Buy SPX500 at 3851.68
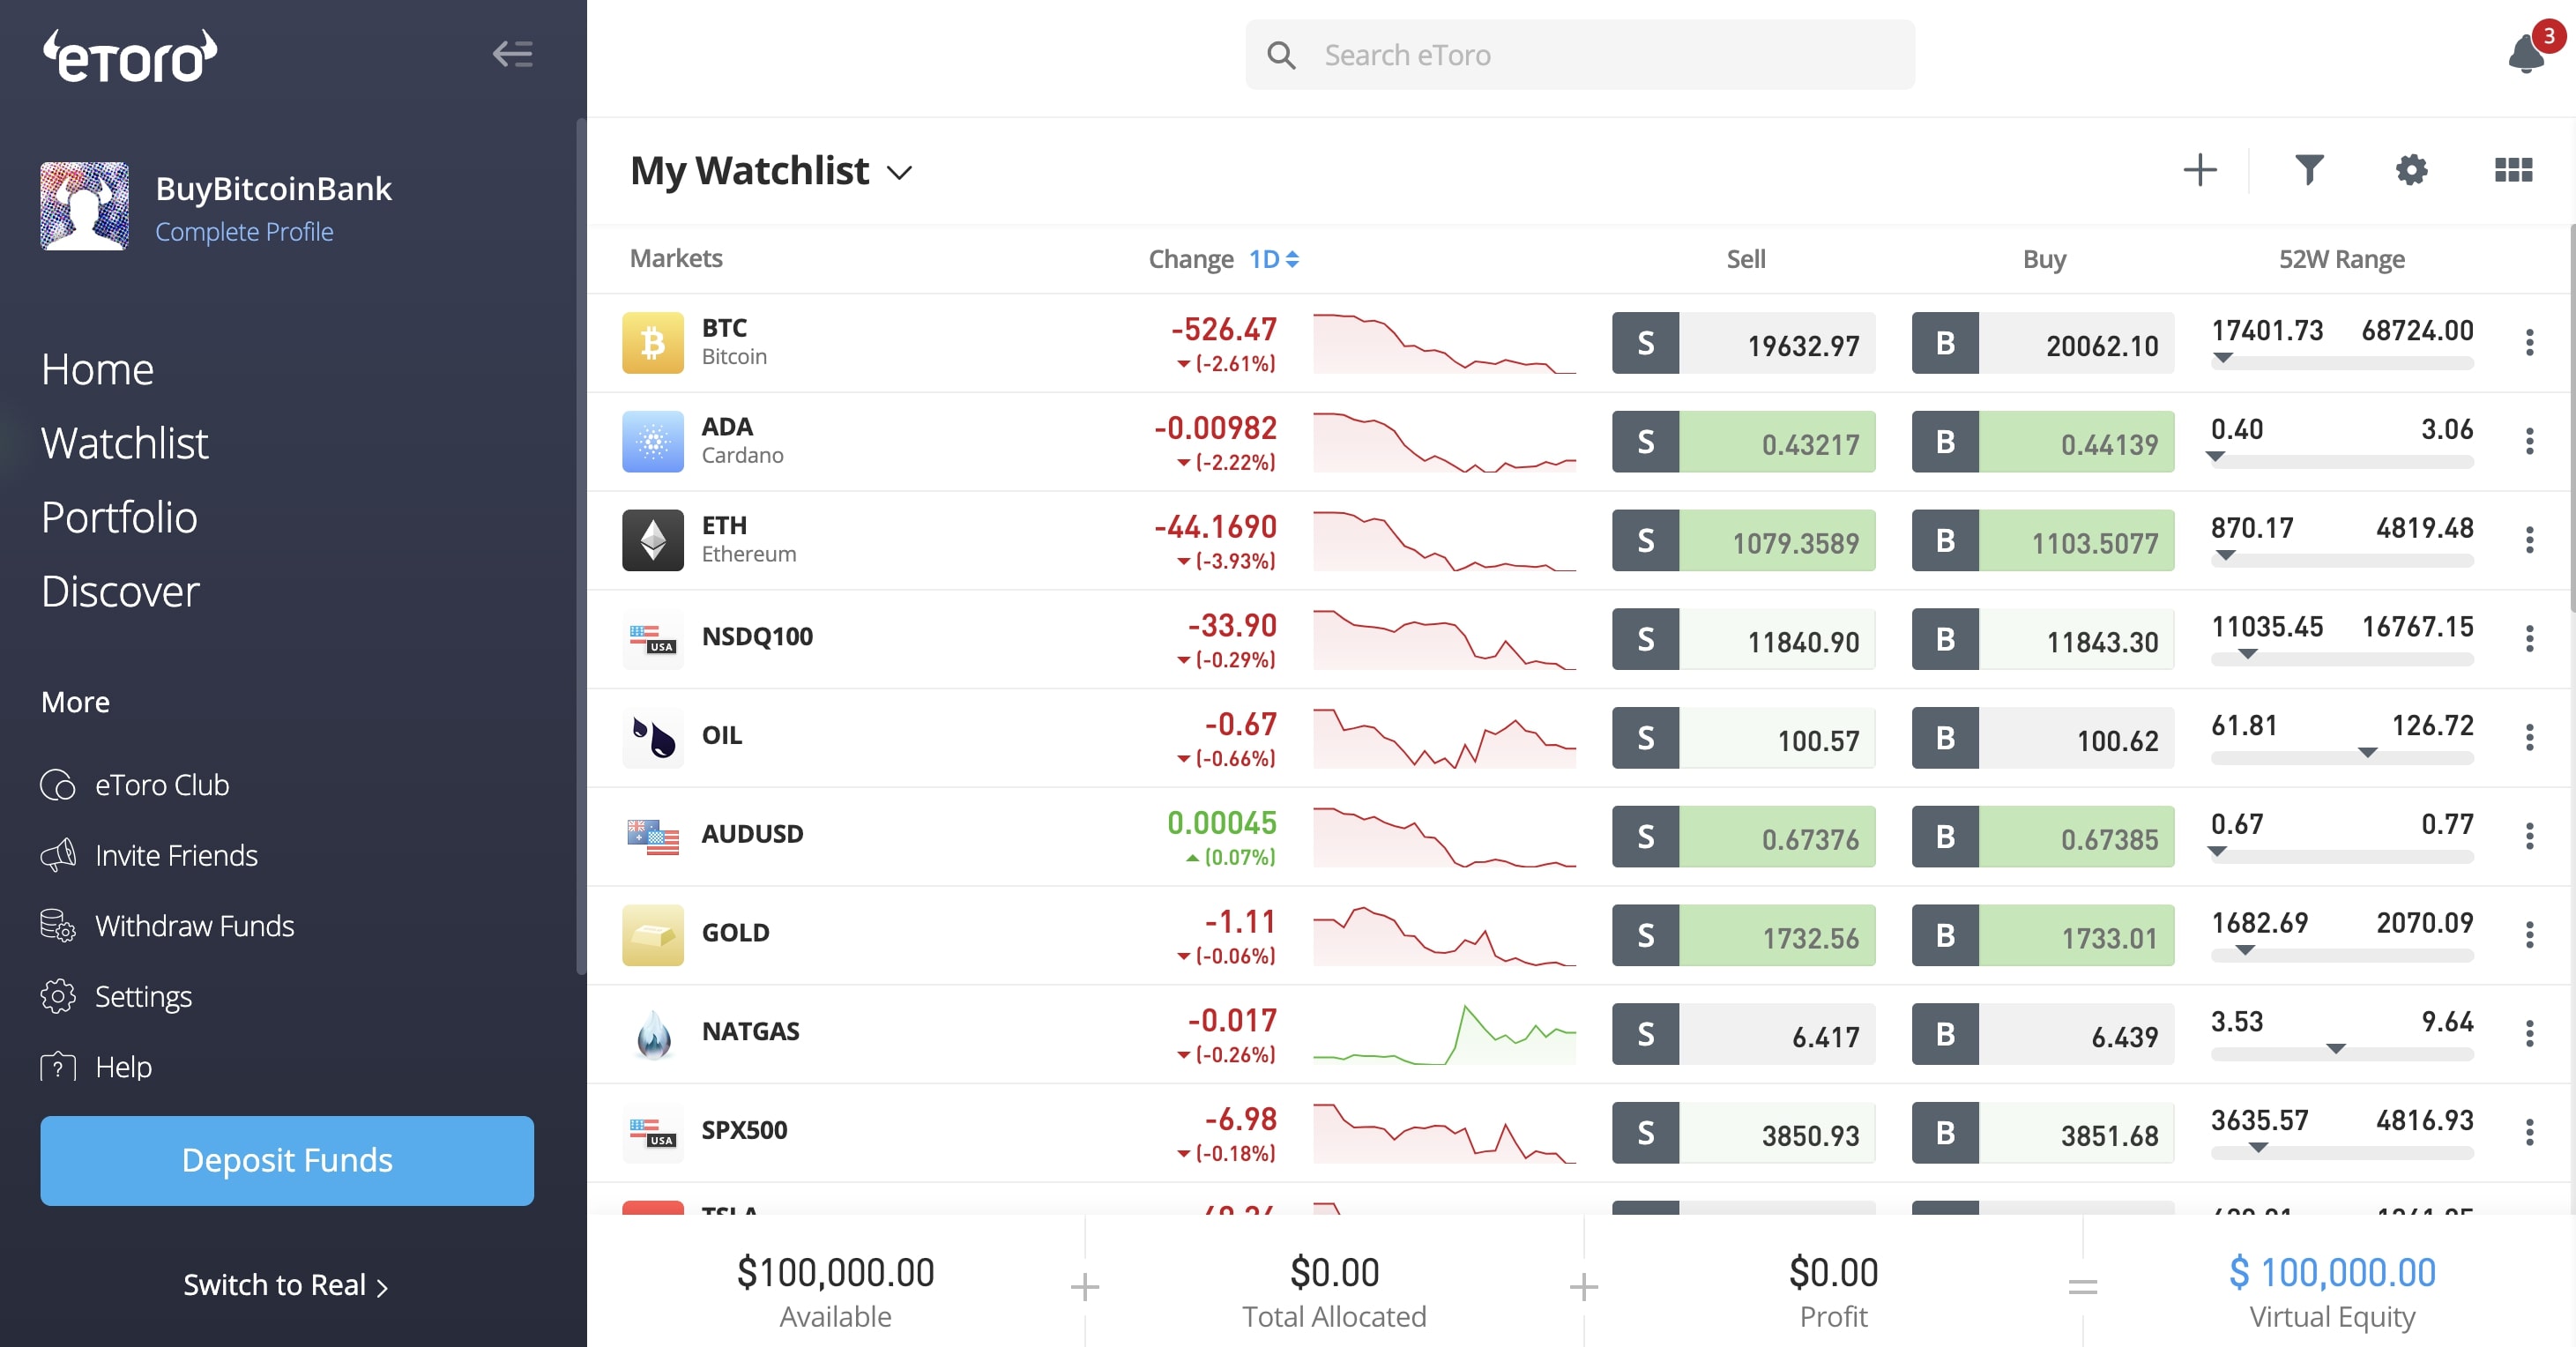 (x=2042, y=1132)
